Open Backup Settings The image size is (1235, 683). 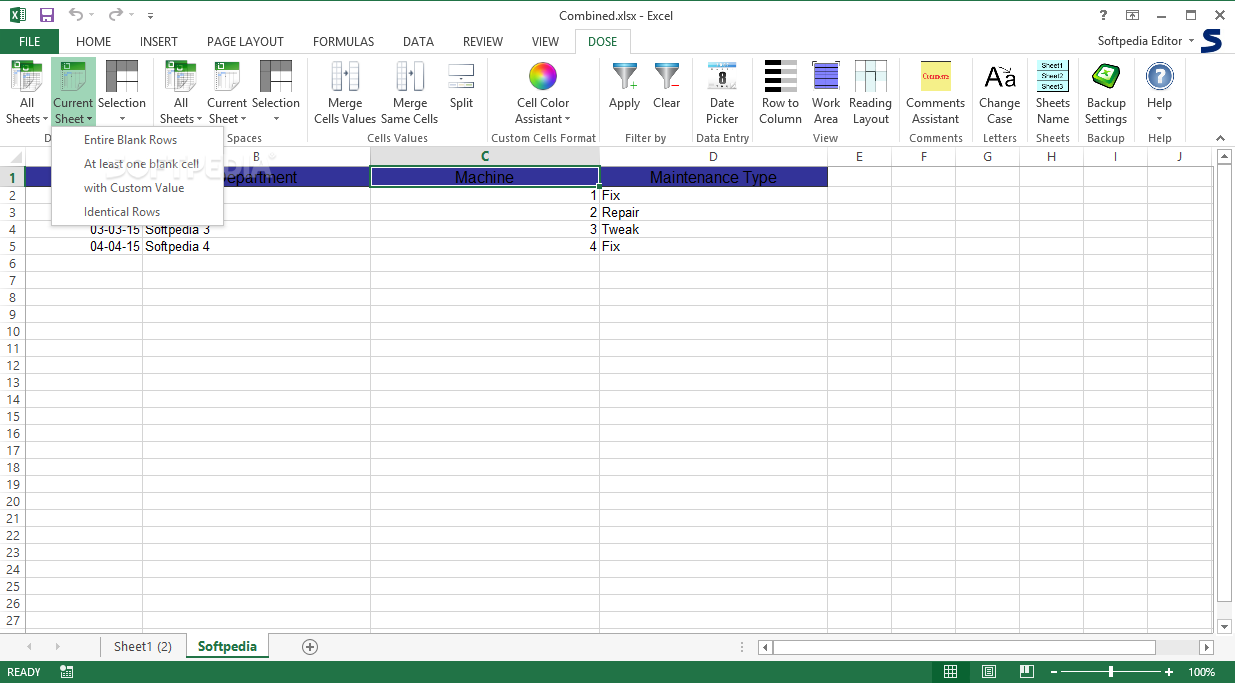pyautogui.click(x=1106, y=93)
